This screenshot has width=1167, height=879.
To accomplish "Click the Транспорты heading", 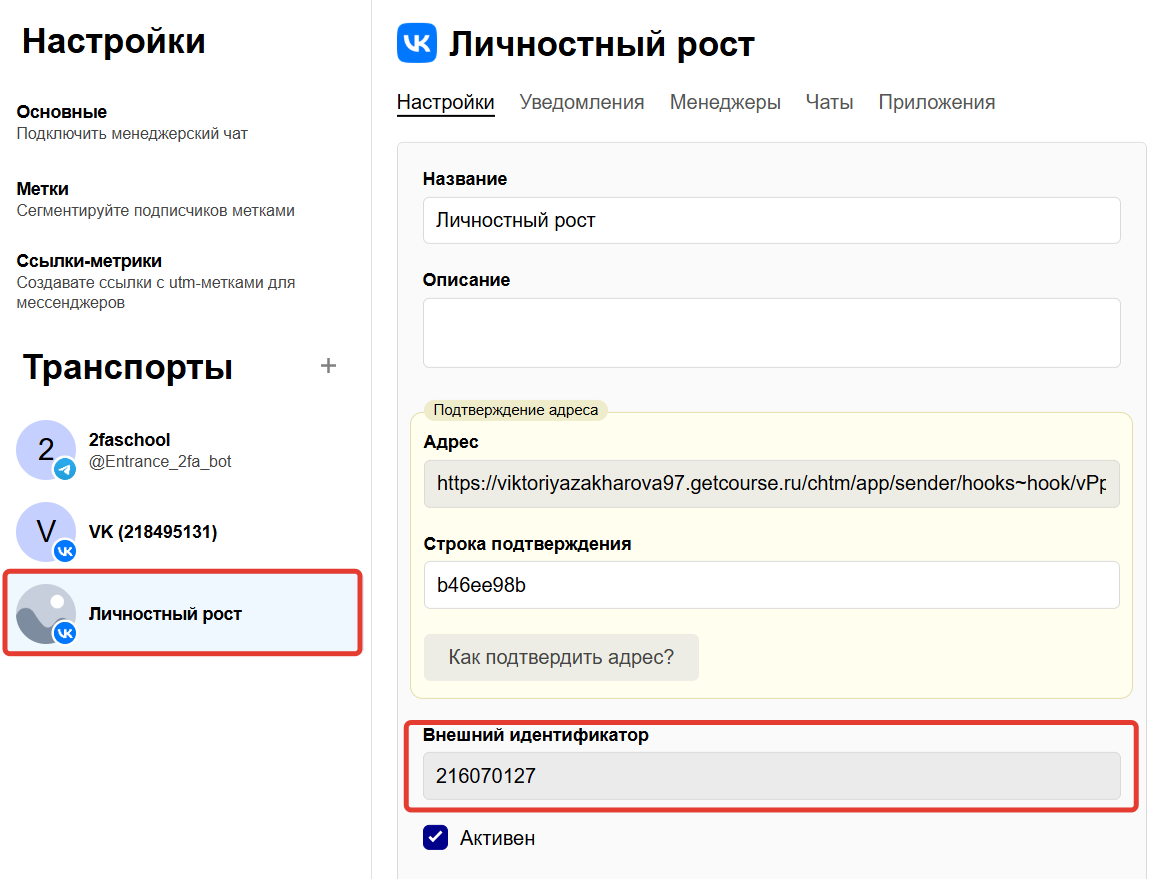I will click(127, 367).
